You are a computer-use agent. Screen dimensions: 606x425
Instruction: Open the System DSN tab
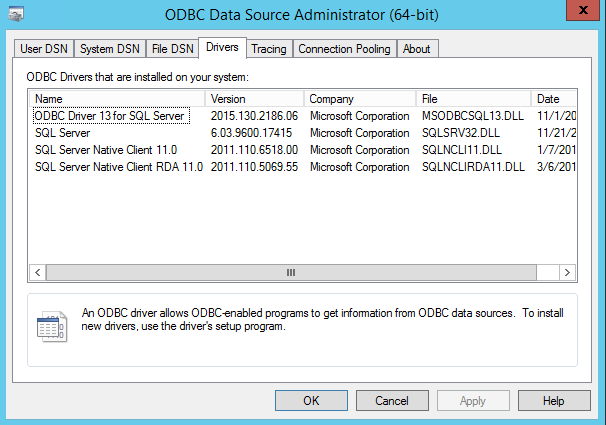pos(110,49)
